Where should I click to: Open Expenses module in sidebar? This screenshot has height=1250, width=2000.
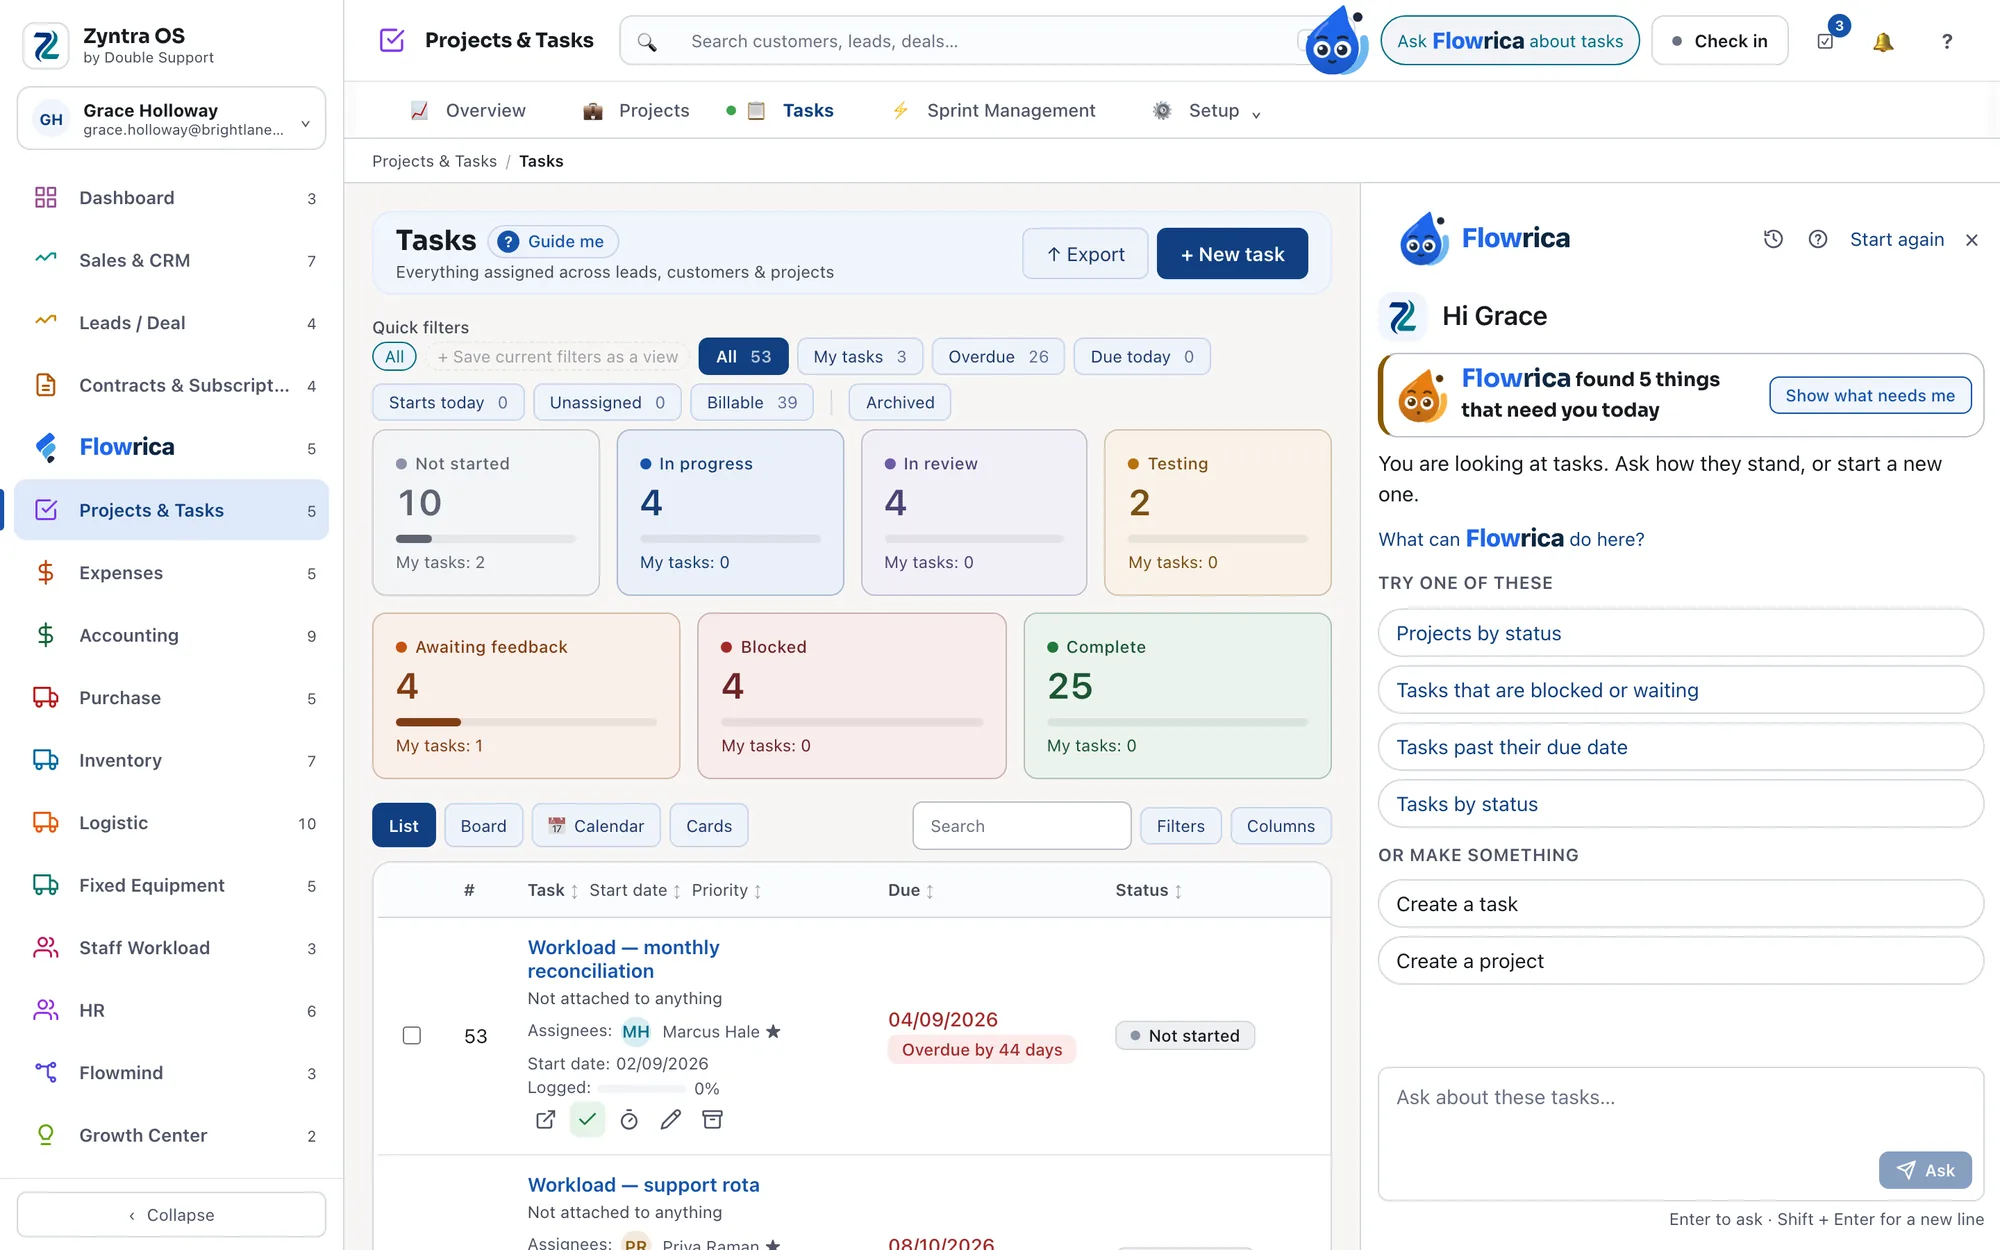pos(172,573)
